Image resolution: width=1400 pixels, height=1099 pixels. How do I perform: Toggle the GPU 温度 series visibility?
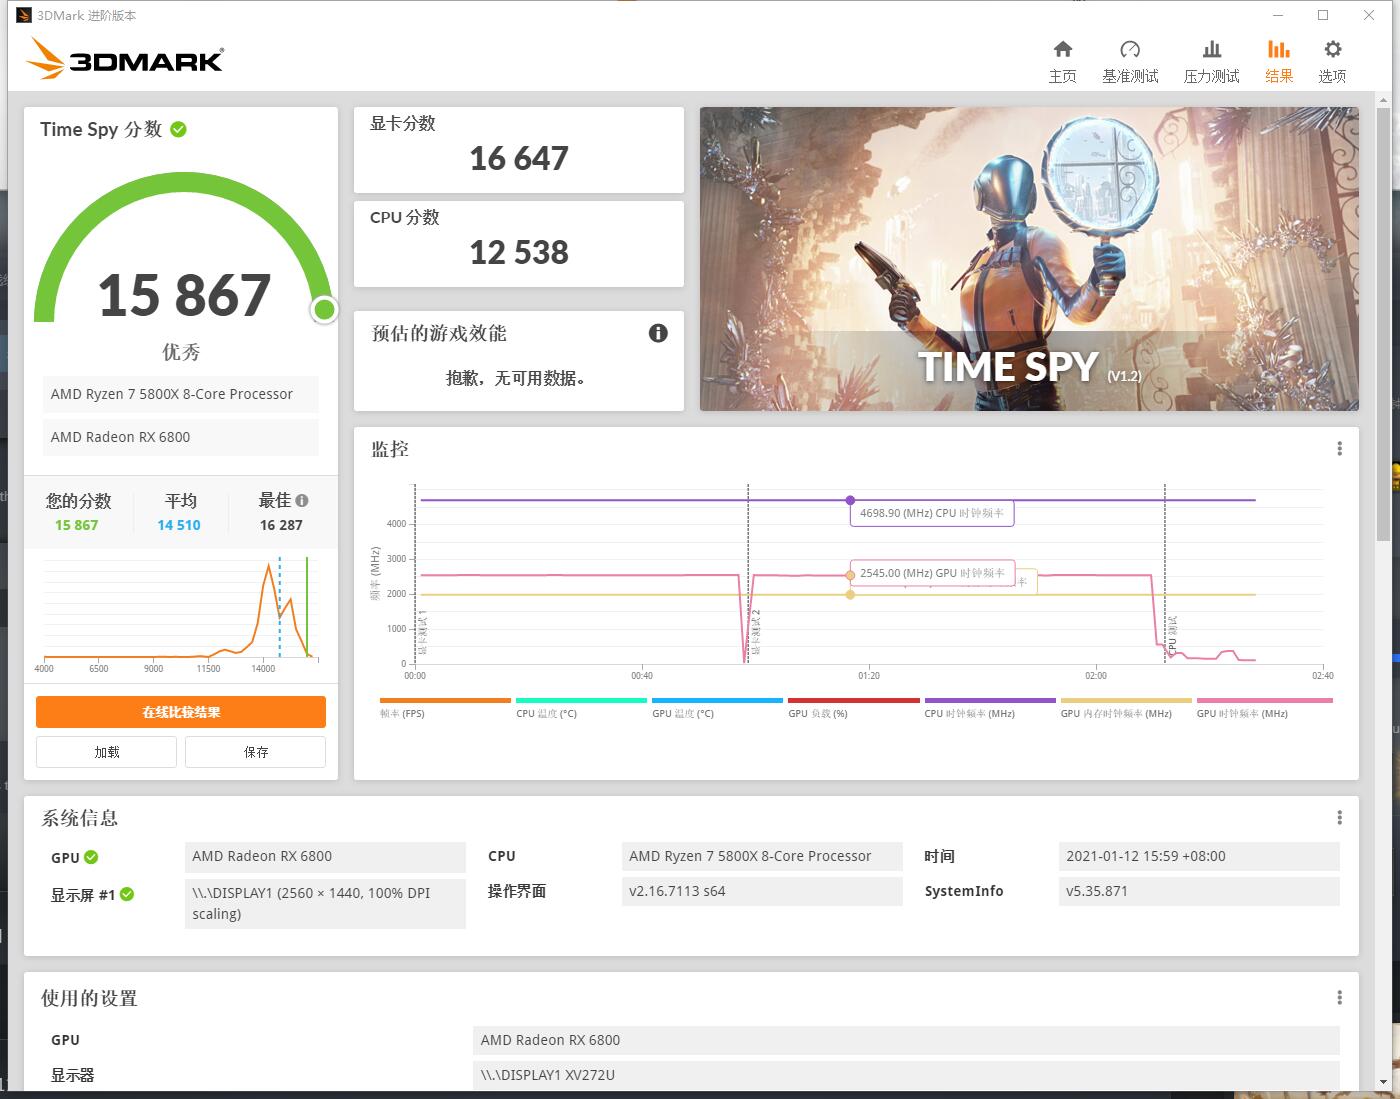click(x=717, y=705)
